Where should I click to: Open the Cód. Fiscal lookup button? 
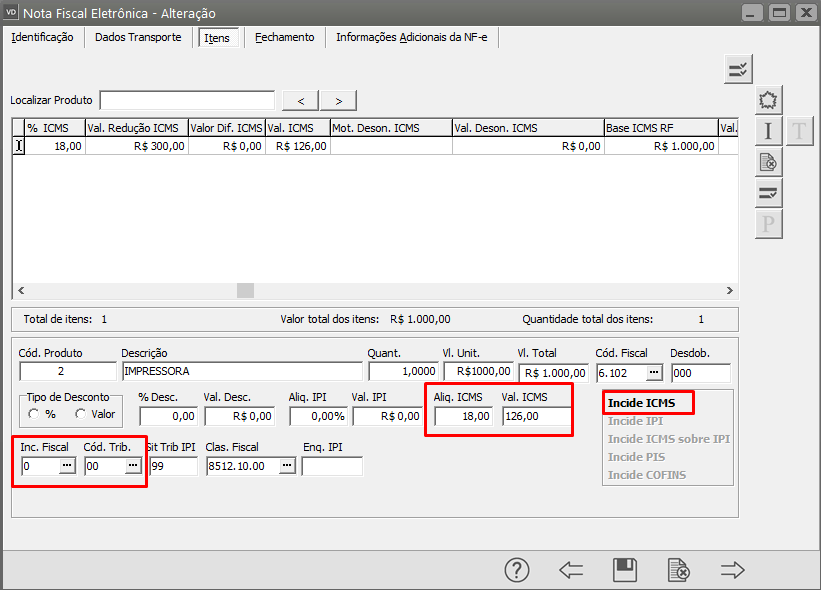coord(654,372)
